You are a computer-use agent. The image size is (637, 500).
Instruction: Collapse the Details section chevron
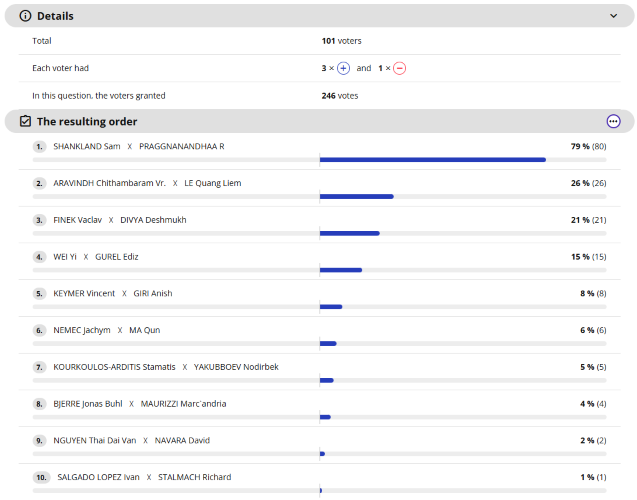(x=613, y=16)
